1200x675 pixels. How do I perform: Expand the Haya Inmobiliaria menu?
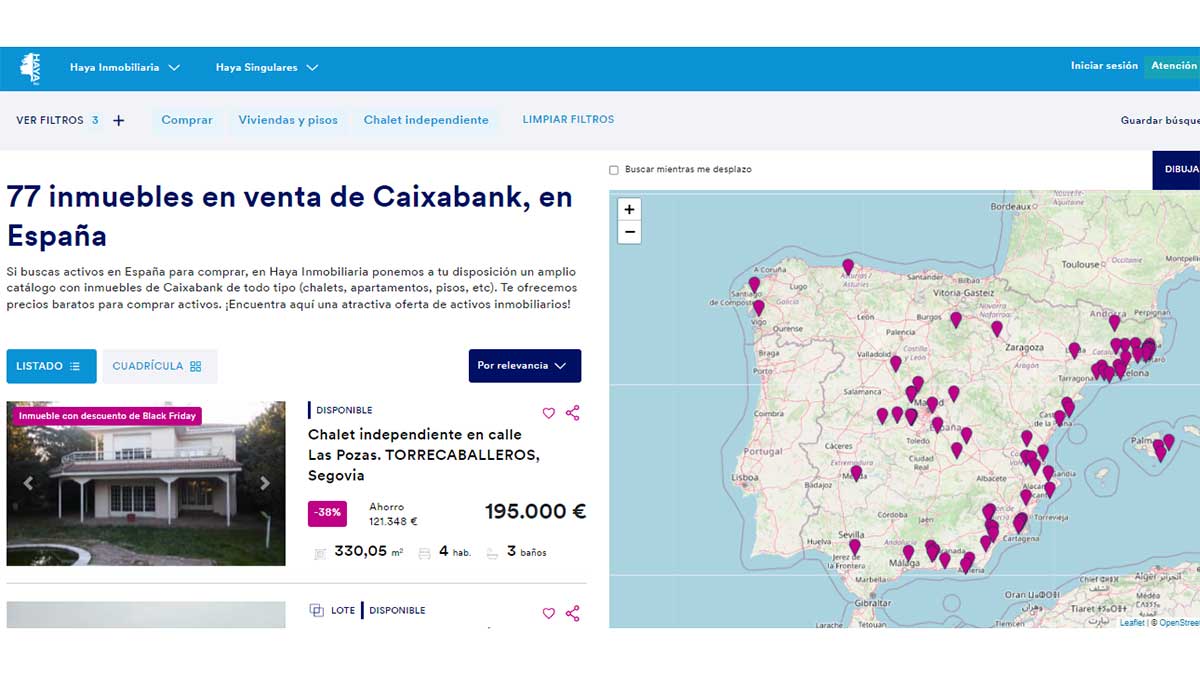pos(125,68)
